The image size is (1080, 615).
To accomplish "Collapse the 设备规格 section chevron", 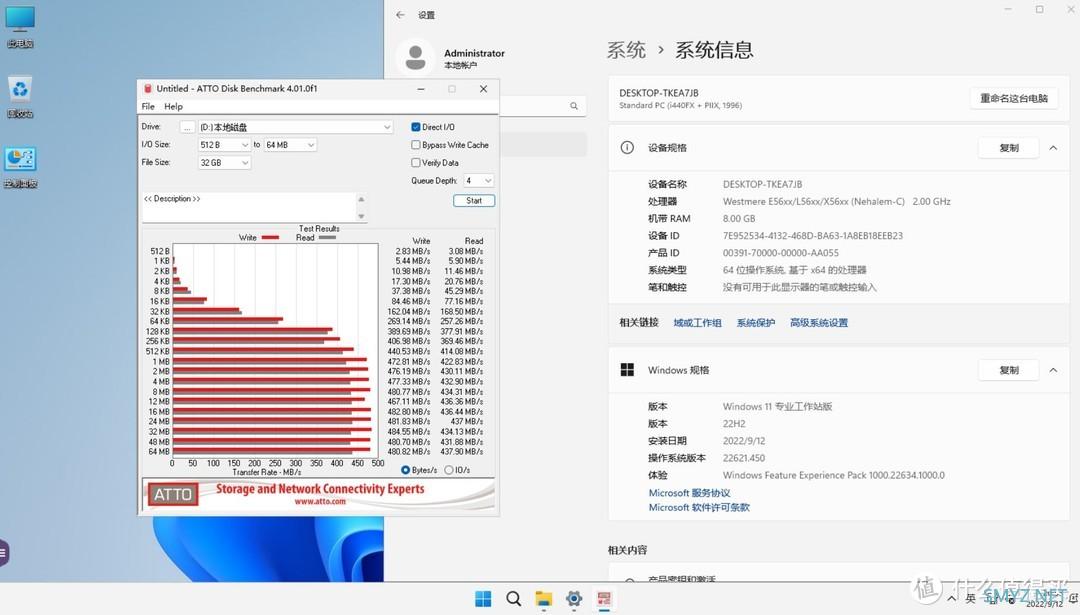I will click(x=1053, y=147).
